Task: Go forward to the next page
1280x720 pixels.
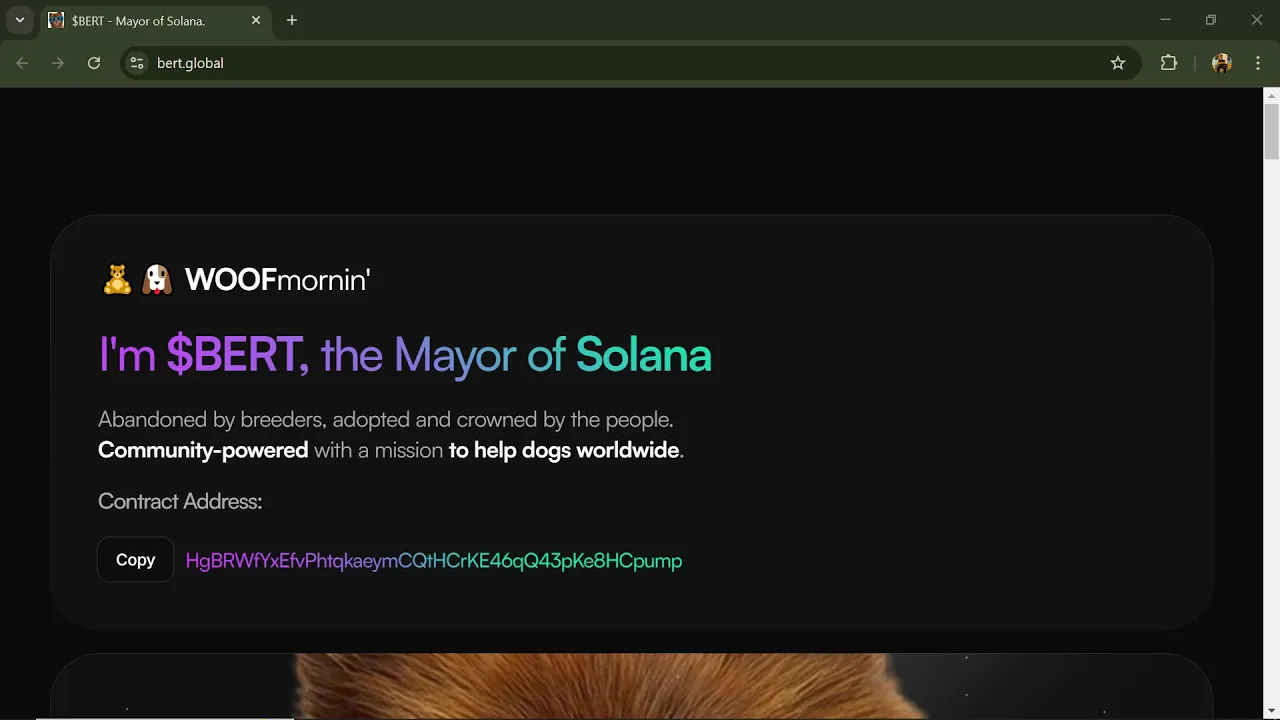Action: pos(58,63)
